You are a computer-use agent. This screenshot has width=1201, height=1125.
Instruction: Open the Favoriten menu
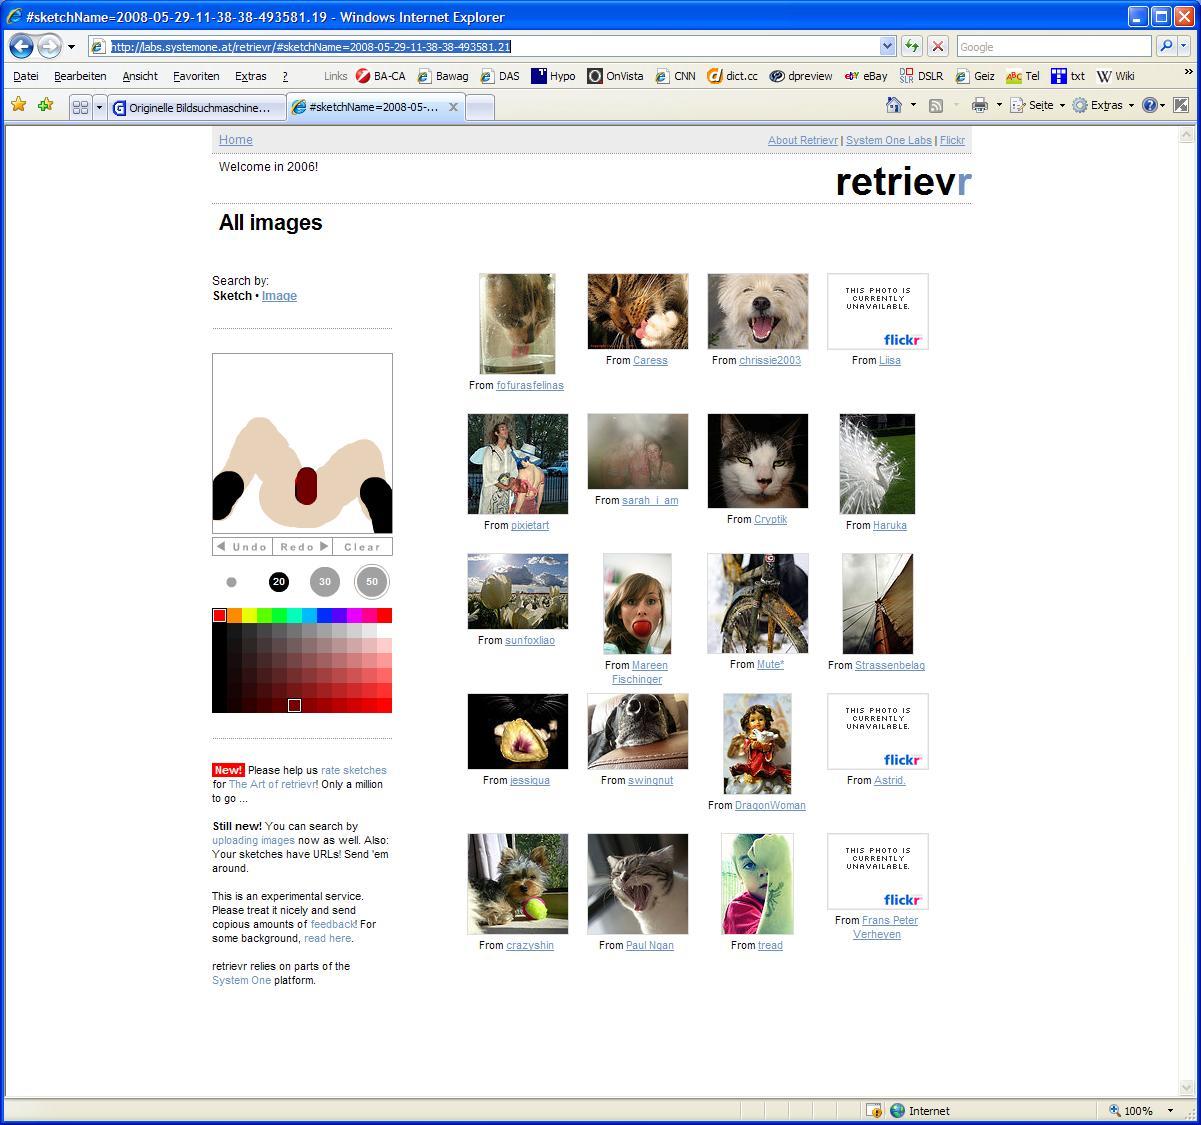(x=196, y=76)
